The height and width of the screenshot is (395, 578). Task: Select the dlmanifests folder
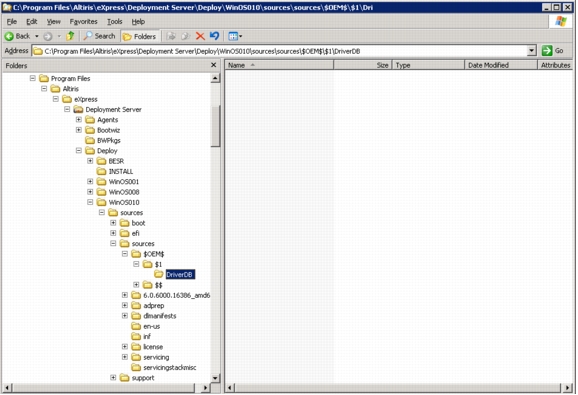[x=160, y=316]
